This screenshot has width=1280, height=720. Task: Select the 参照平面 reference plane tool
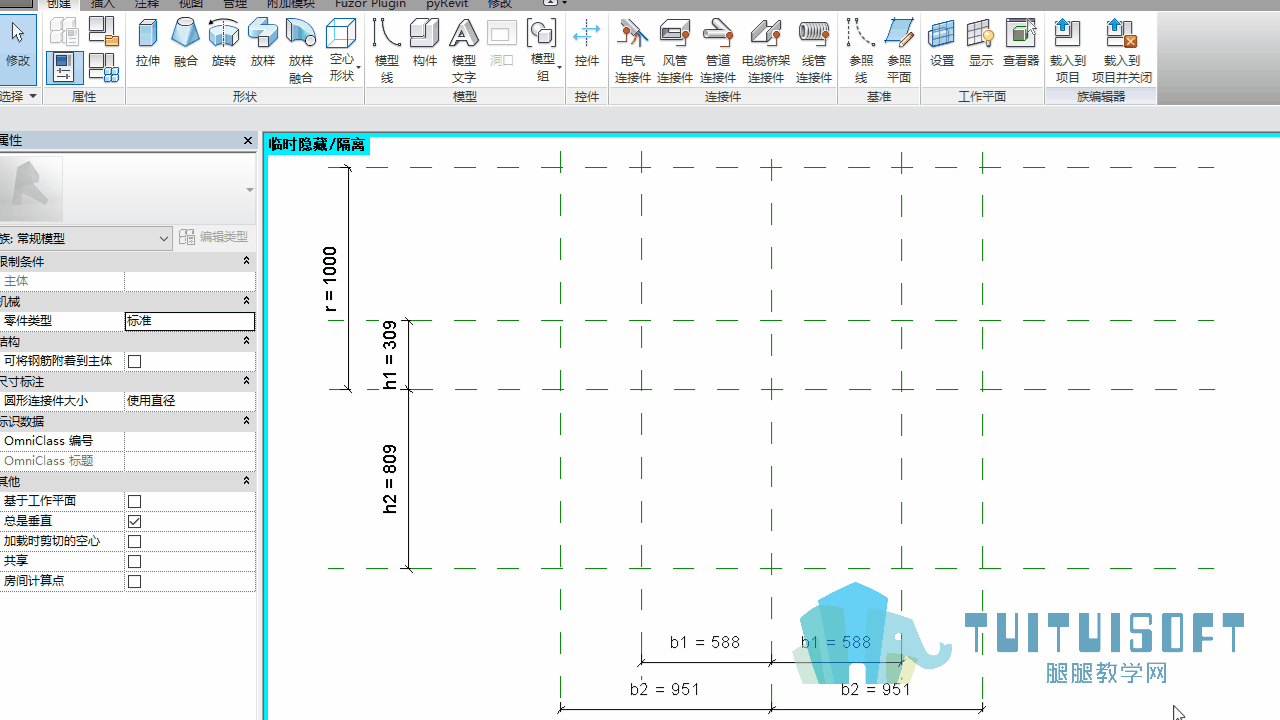coord(899,50)
